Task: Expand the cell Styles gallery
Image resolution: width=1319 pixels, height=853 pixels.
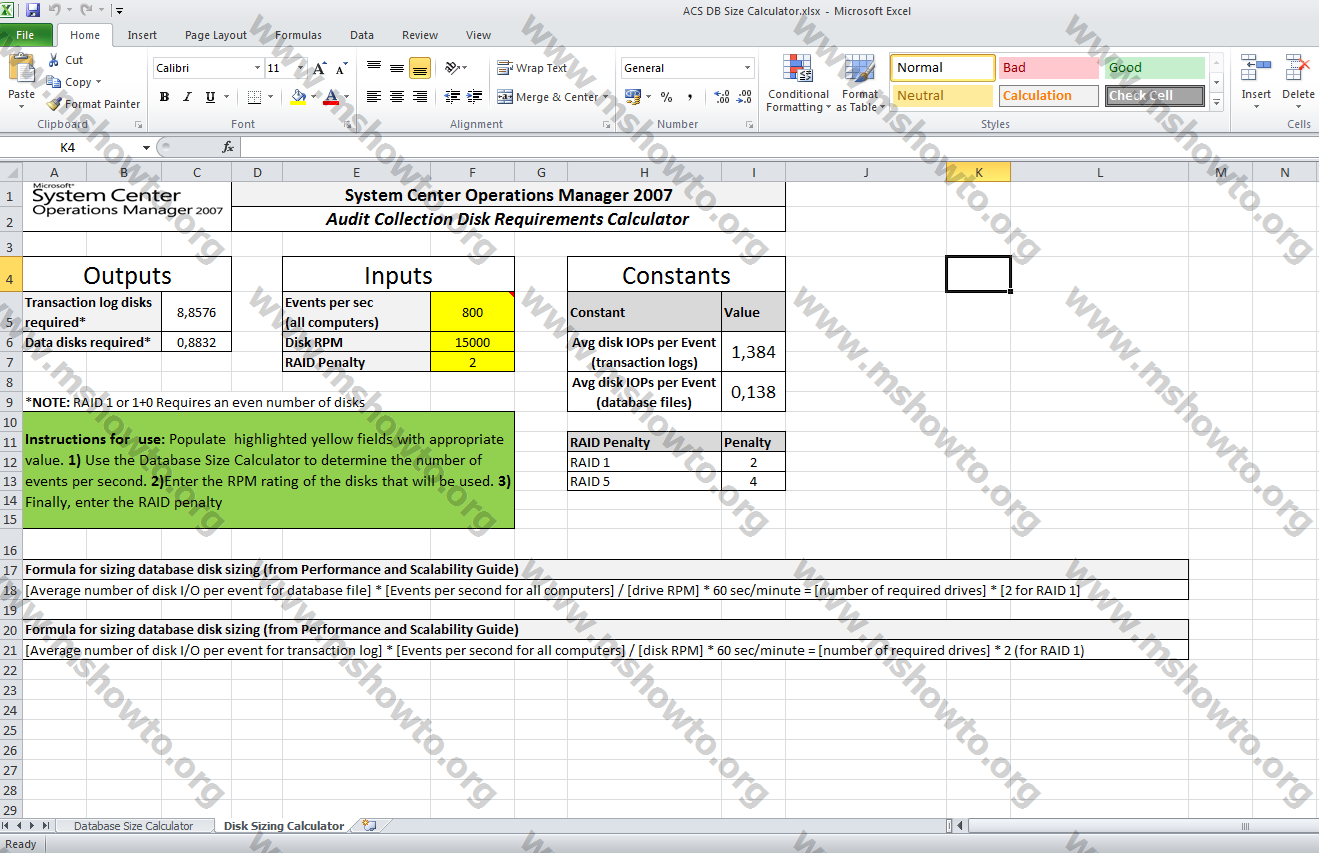Action: [1217, 102]
